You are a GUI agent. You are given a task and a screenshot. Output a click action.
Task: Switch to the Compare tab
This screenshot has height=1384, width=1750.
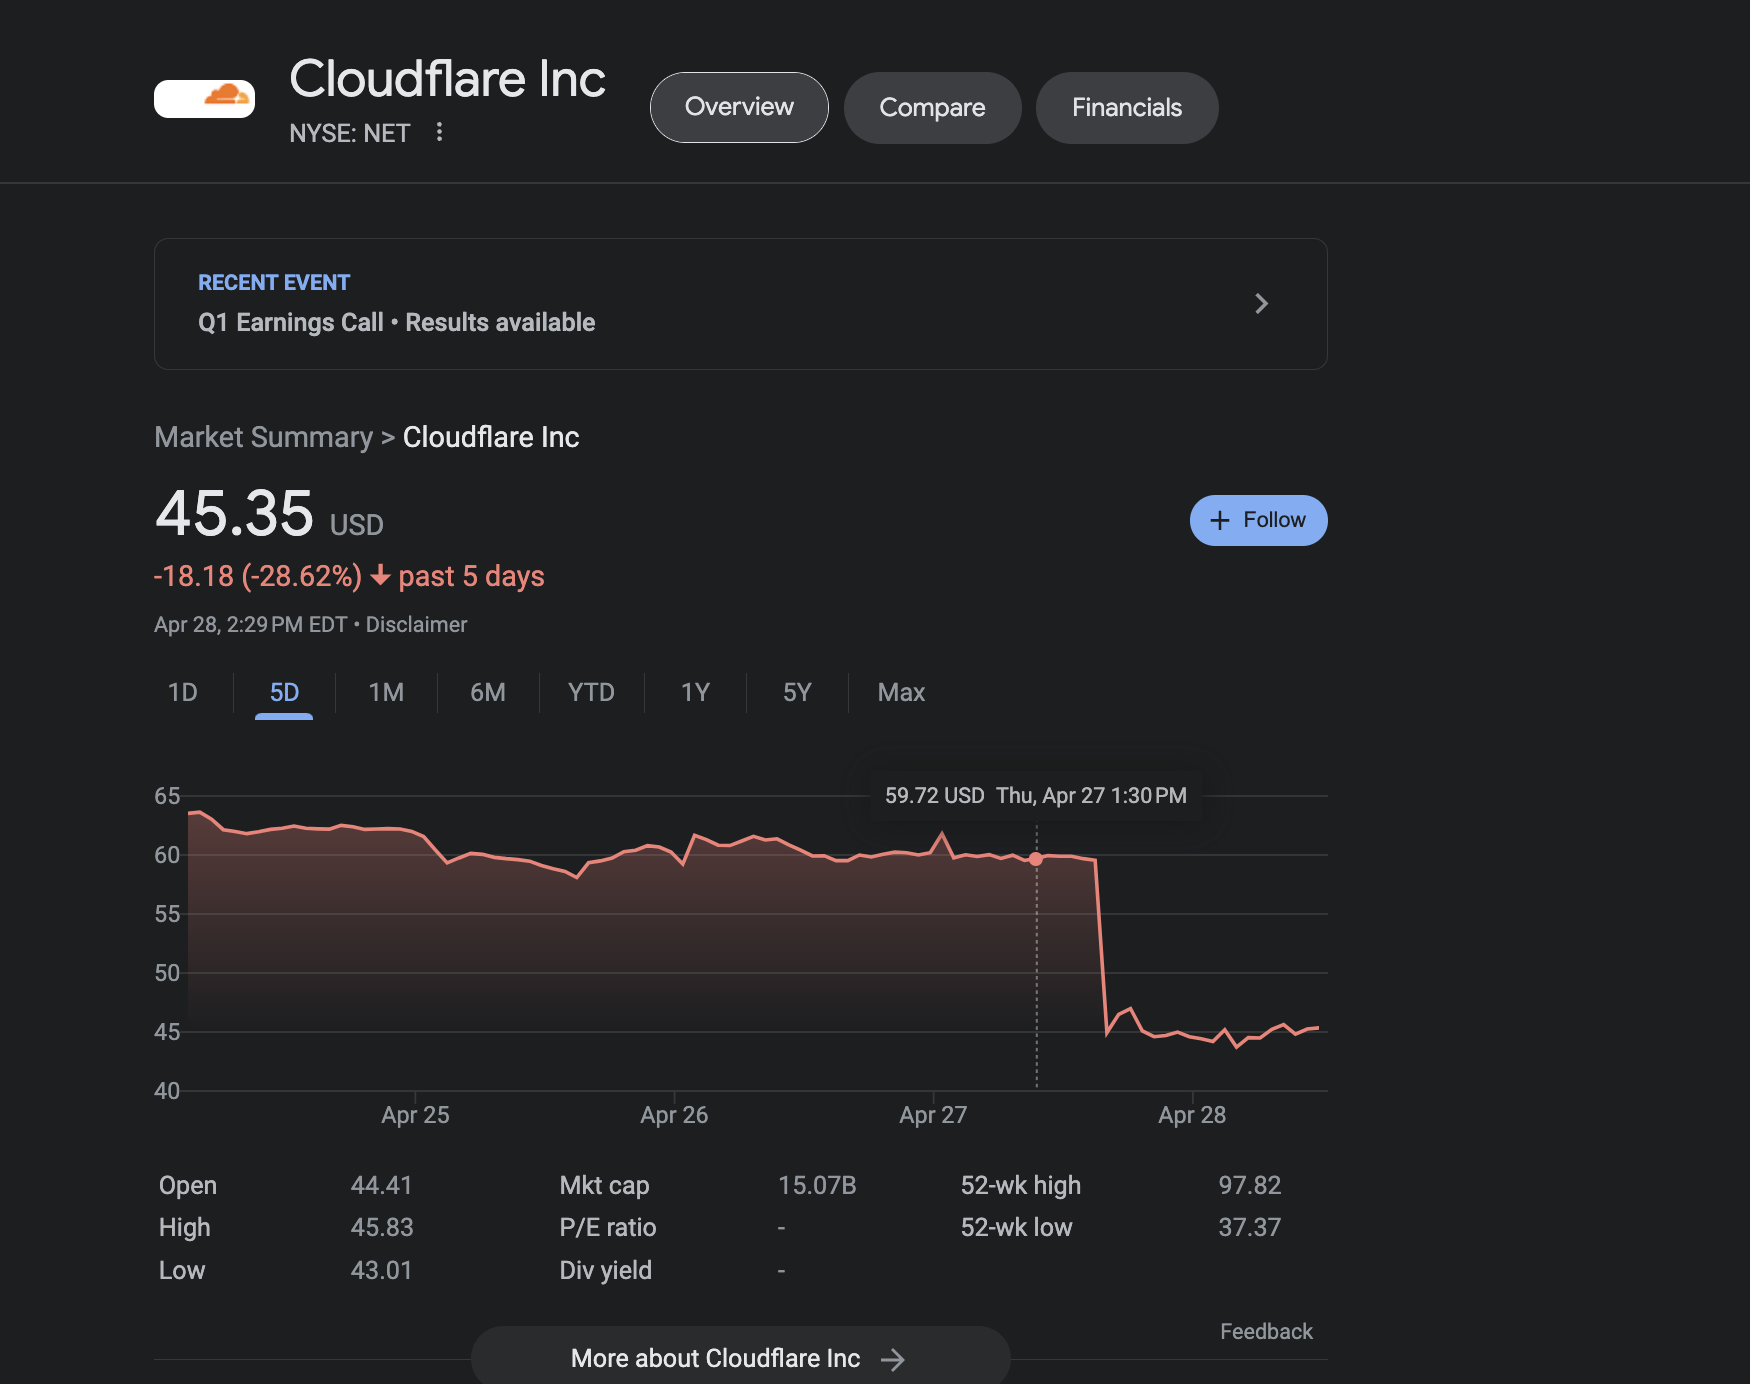pyautogui.click(x=932, y=107)
